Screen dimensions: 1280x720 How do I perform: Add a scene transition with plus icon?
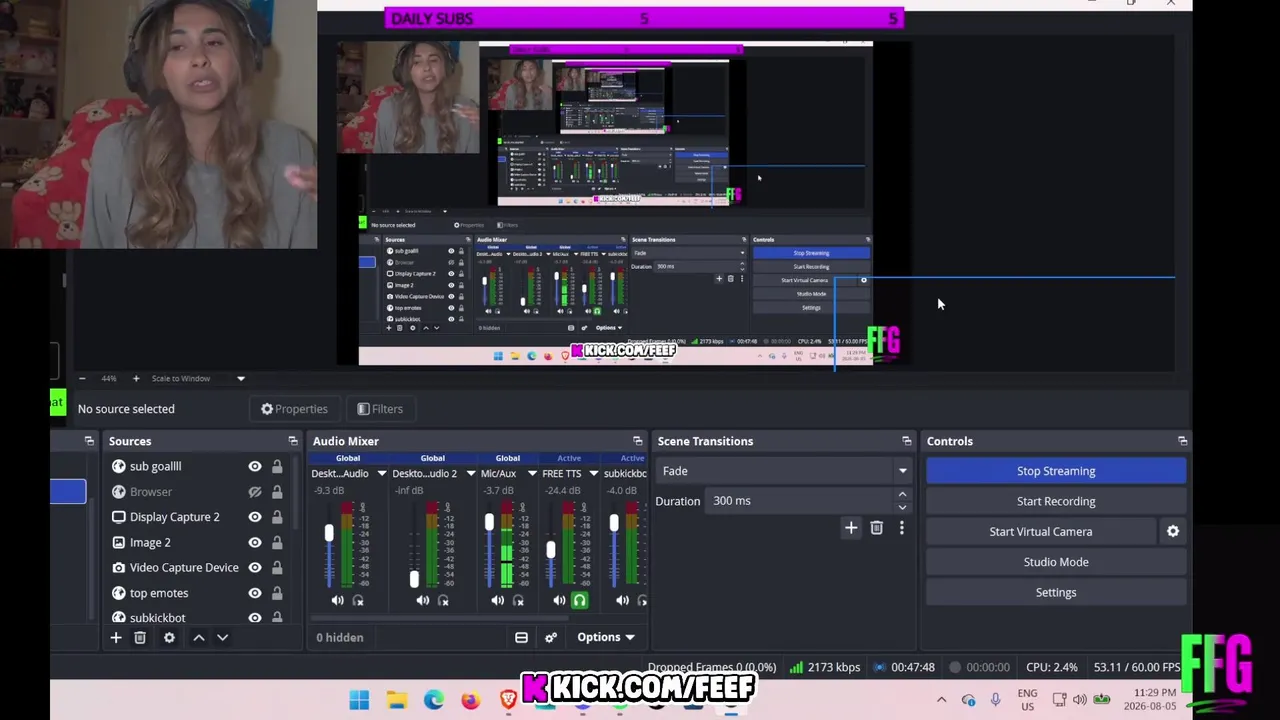(851, 528)
